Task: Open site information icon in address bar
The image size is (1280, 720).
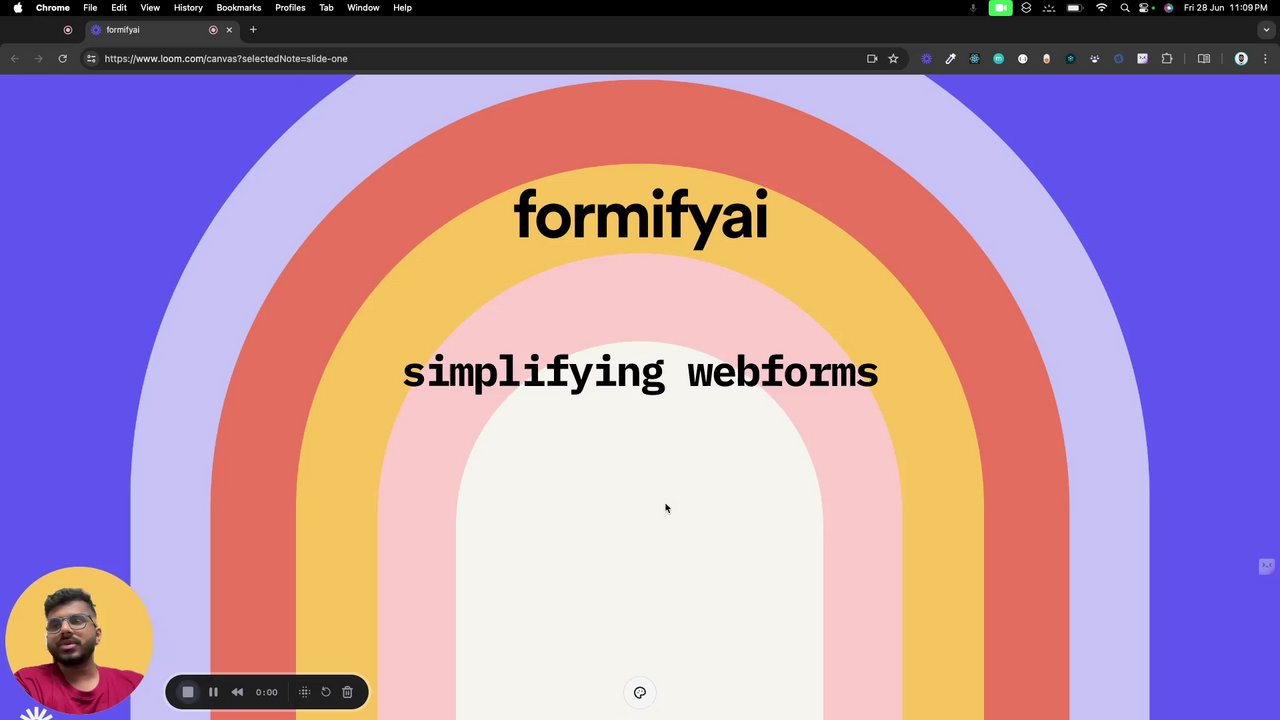Action: point(91,59)
